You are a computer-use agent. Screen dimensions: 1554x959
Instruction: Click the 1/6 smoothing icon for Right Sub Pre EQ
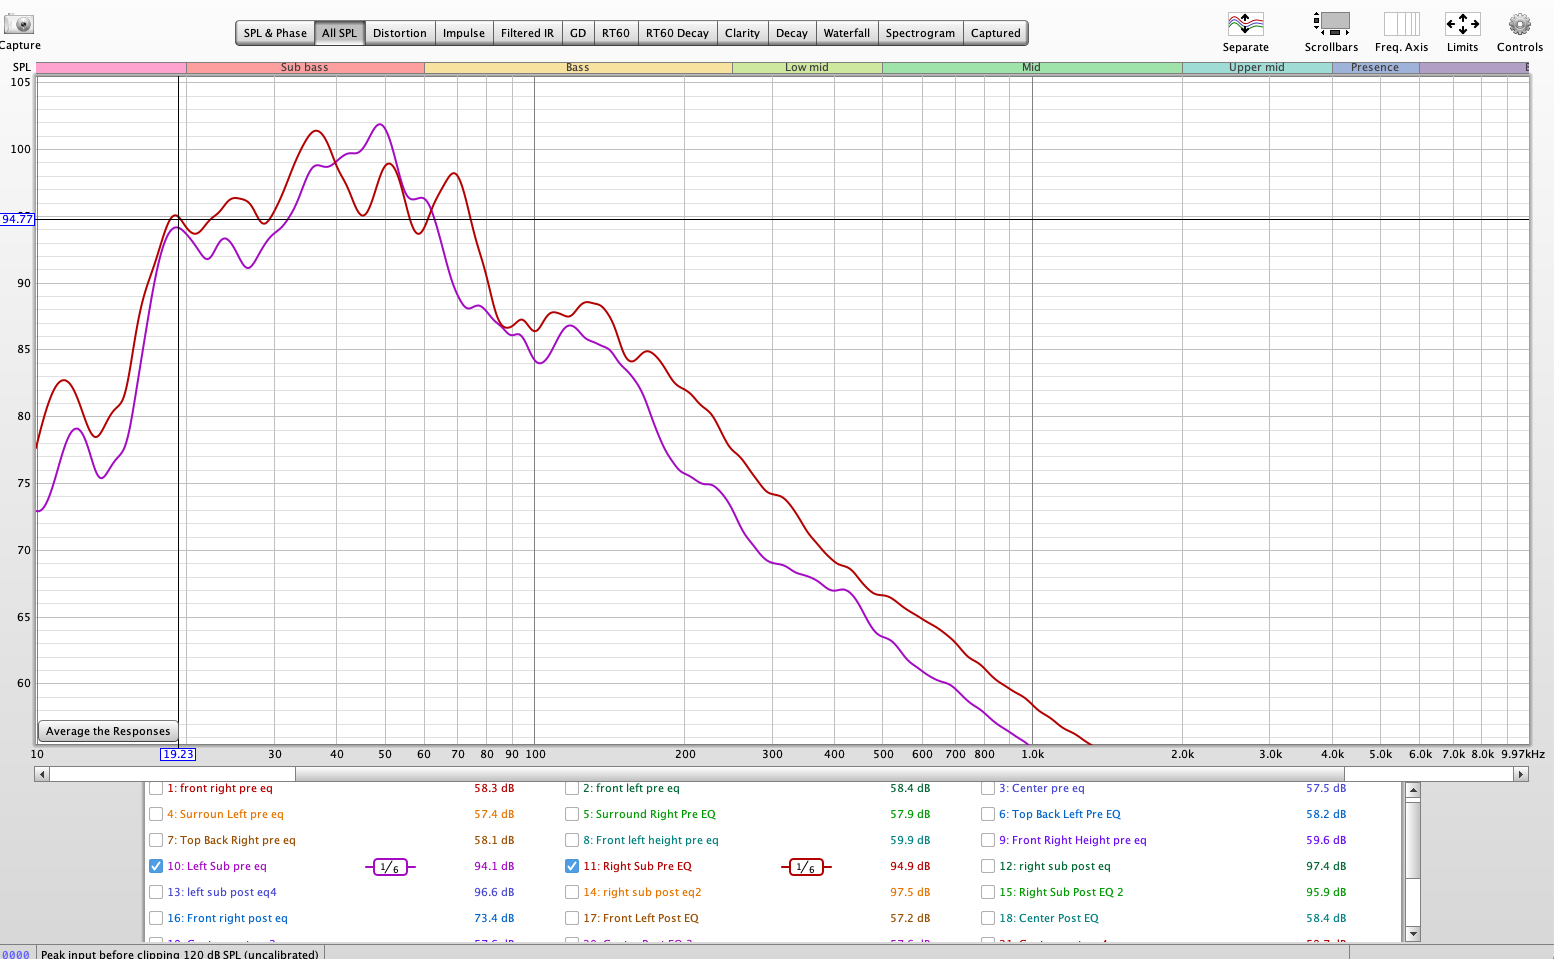tap(806, 867)
